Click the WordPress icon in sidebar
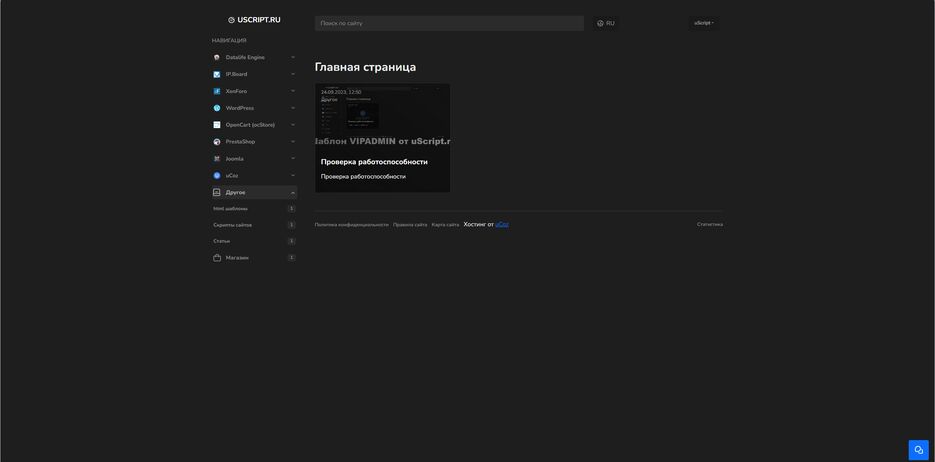Screen dimensions: 935x462 217,108
